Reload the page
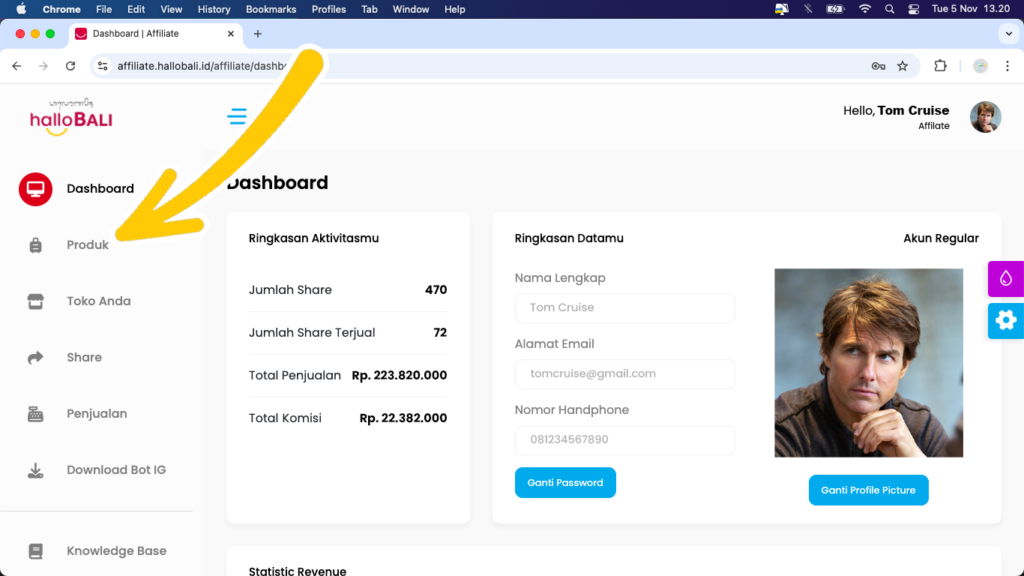This screenshot has width=1024, height=576. pyautogui.click(x=71, y=66)
